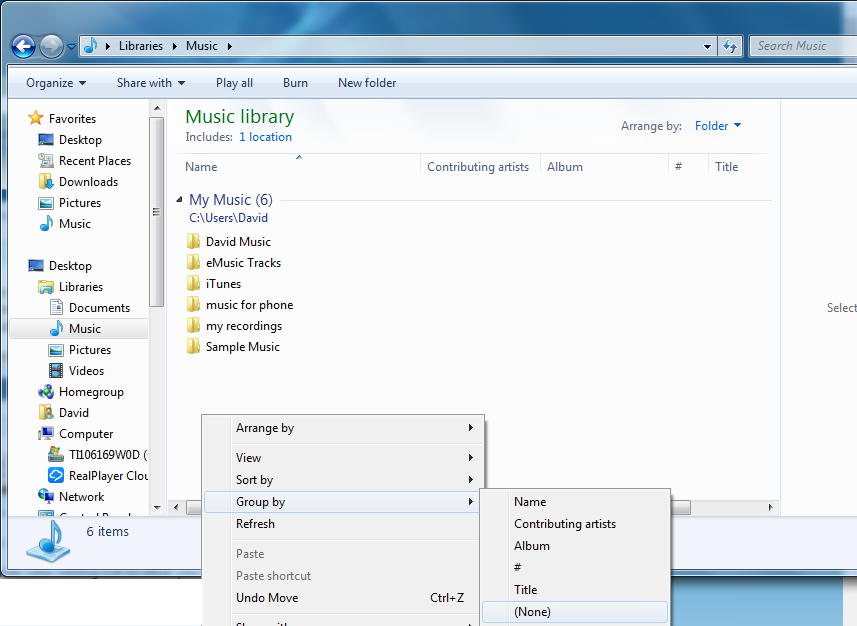Open the Organize dropdown
This screenshot has height=626, width=857.
pyautogui.click(x=56, y=83)
